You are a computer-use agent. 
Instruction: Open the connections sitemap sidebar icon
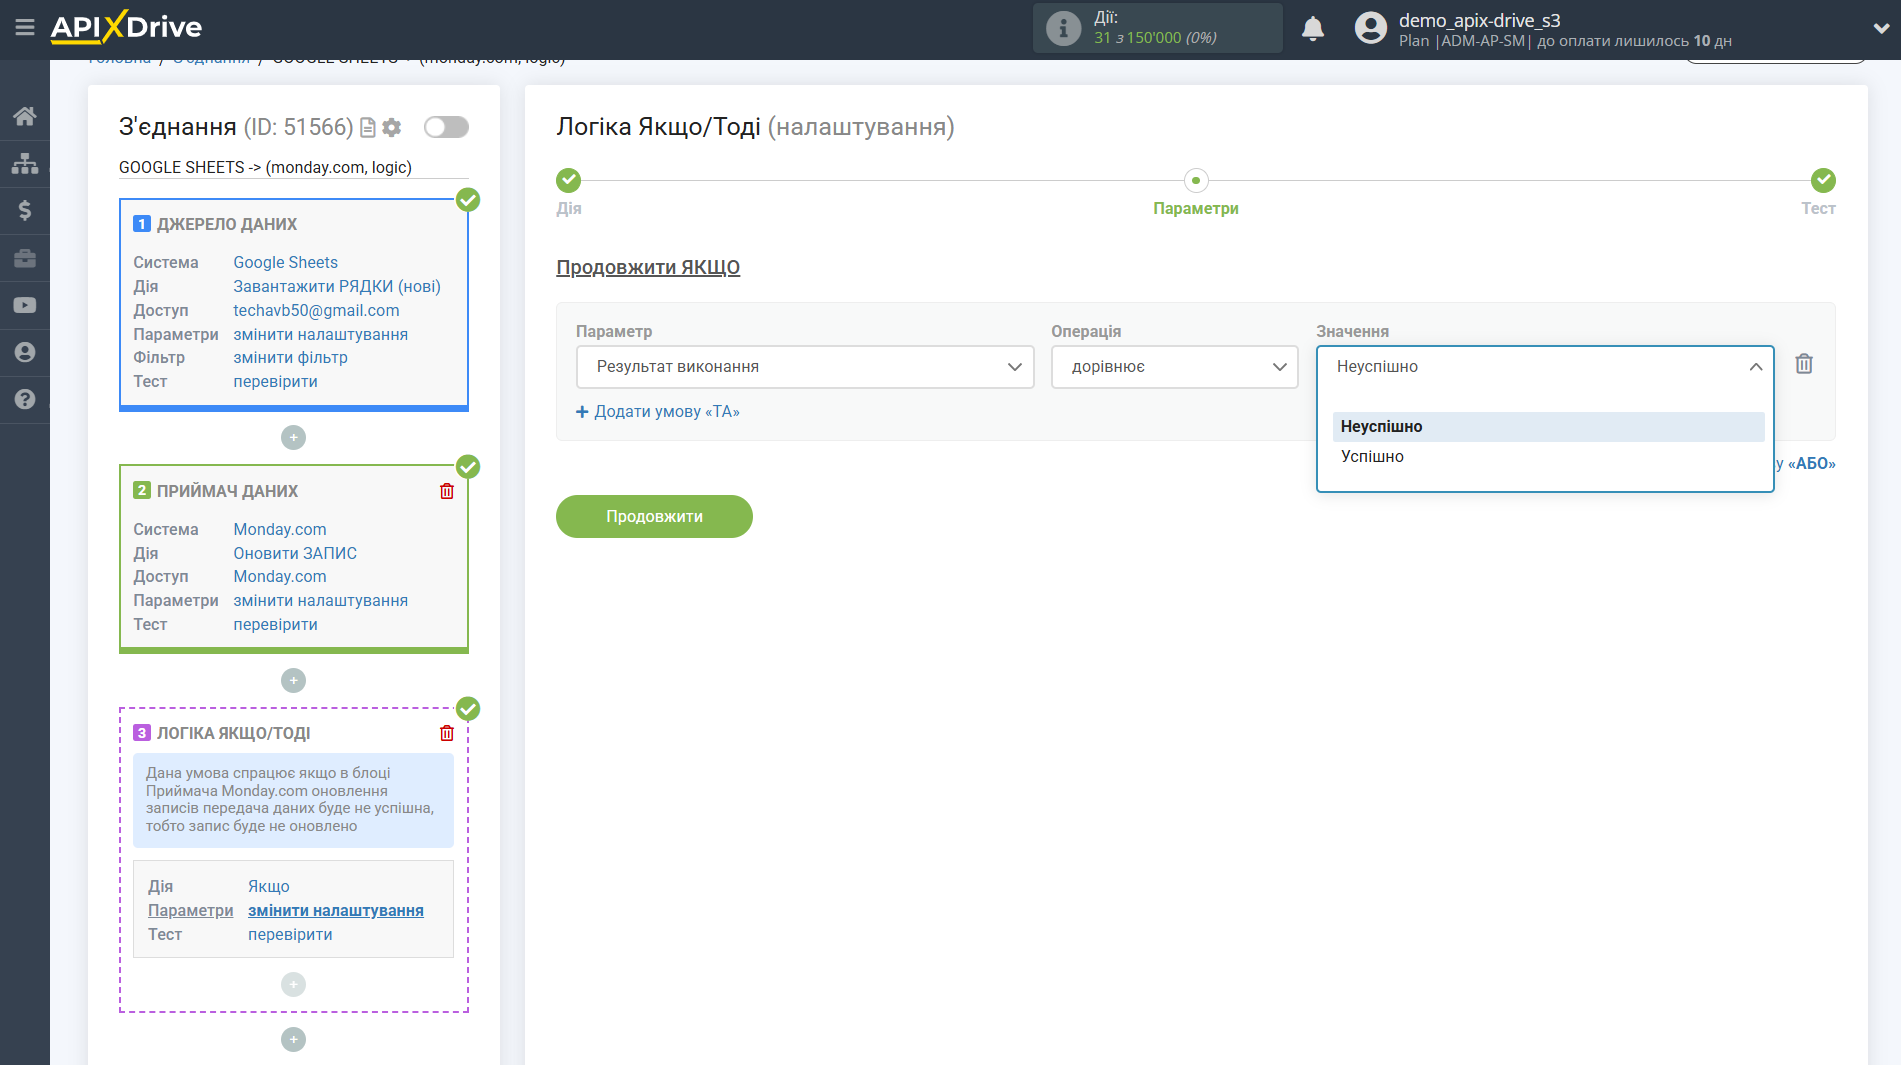(x=25, y=163)
